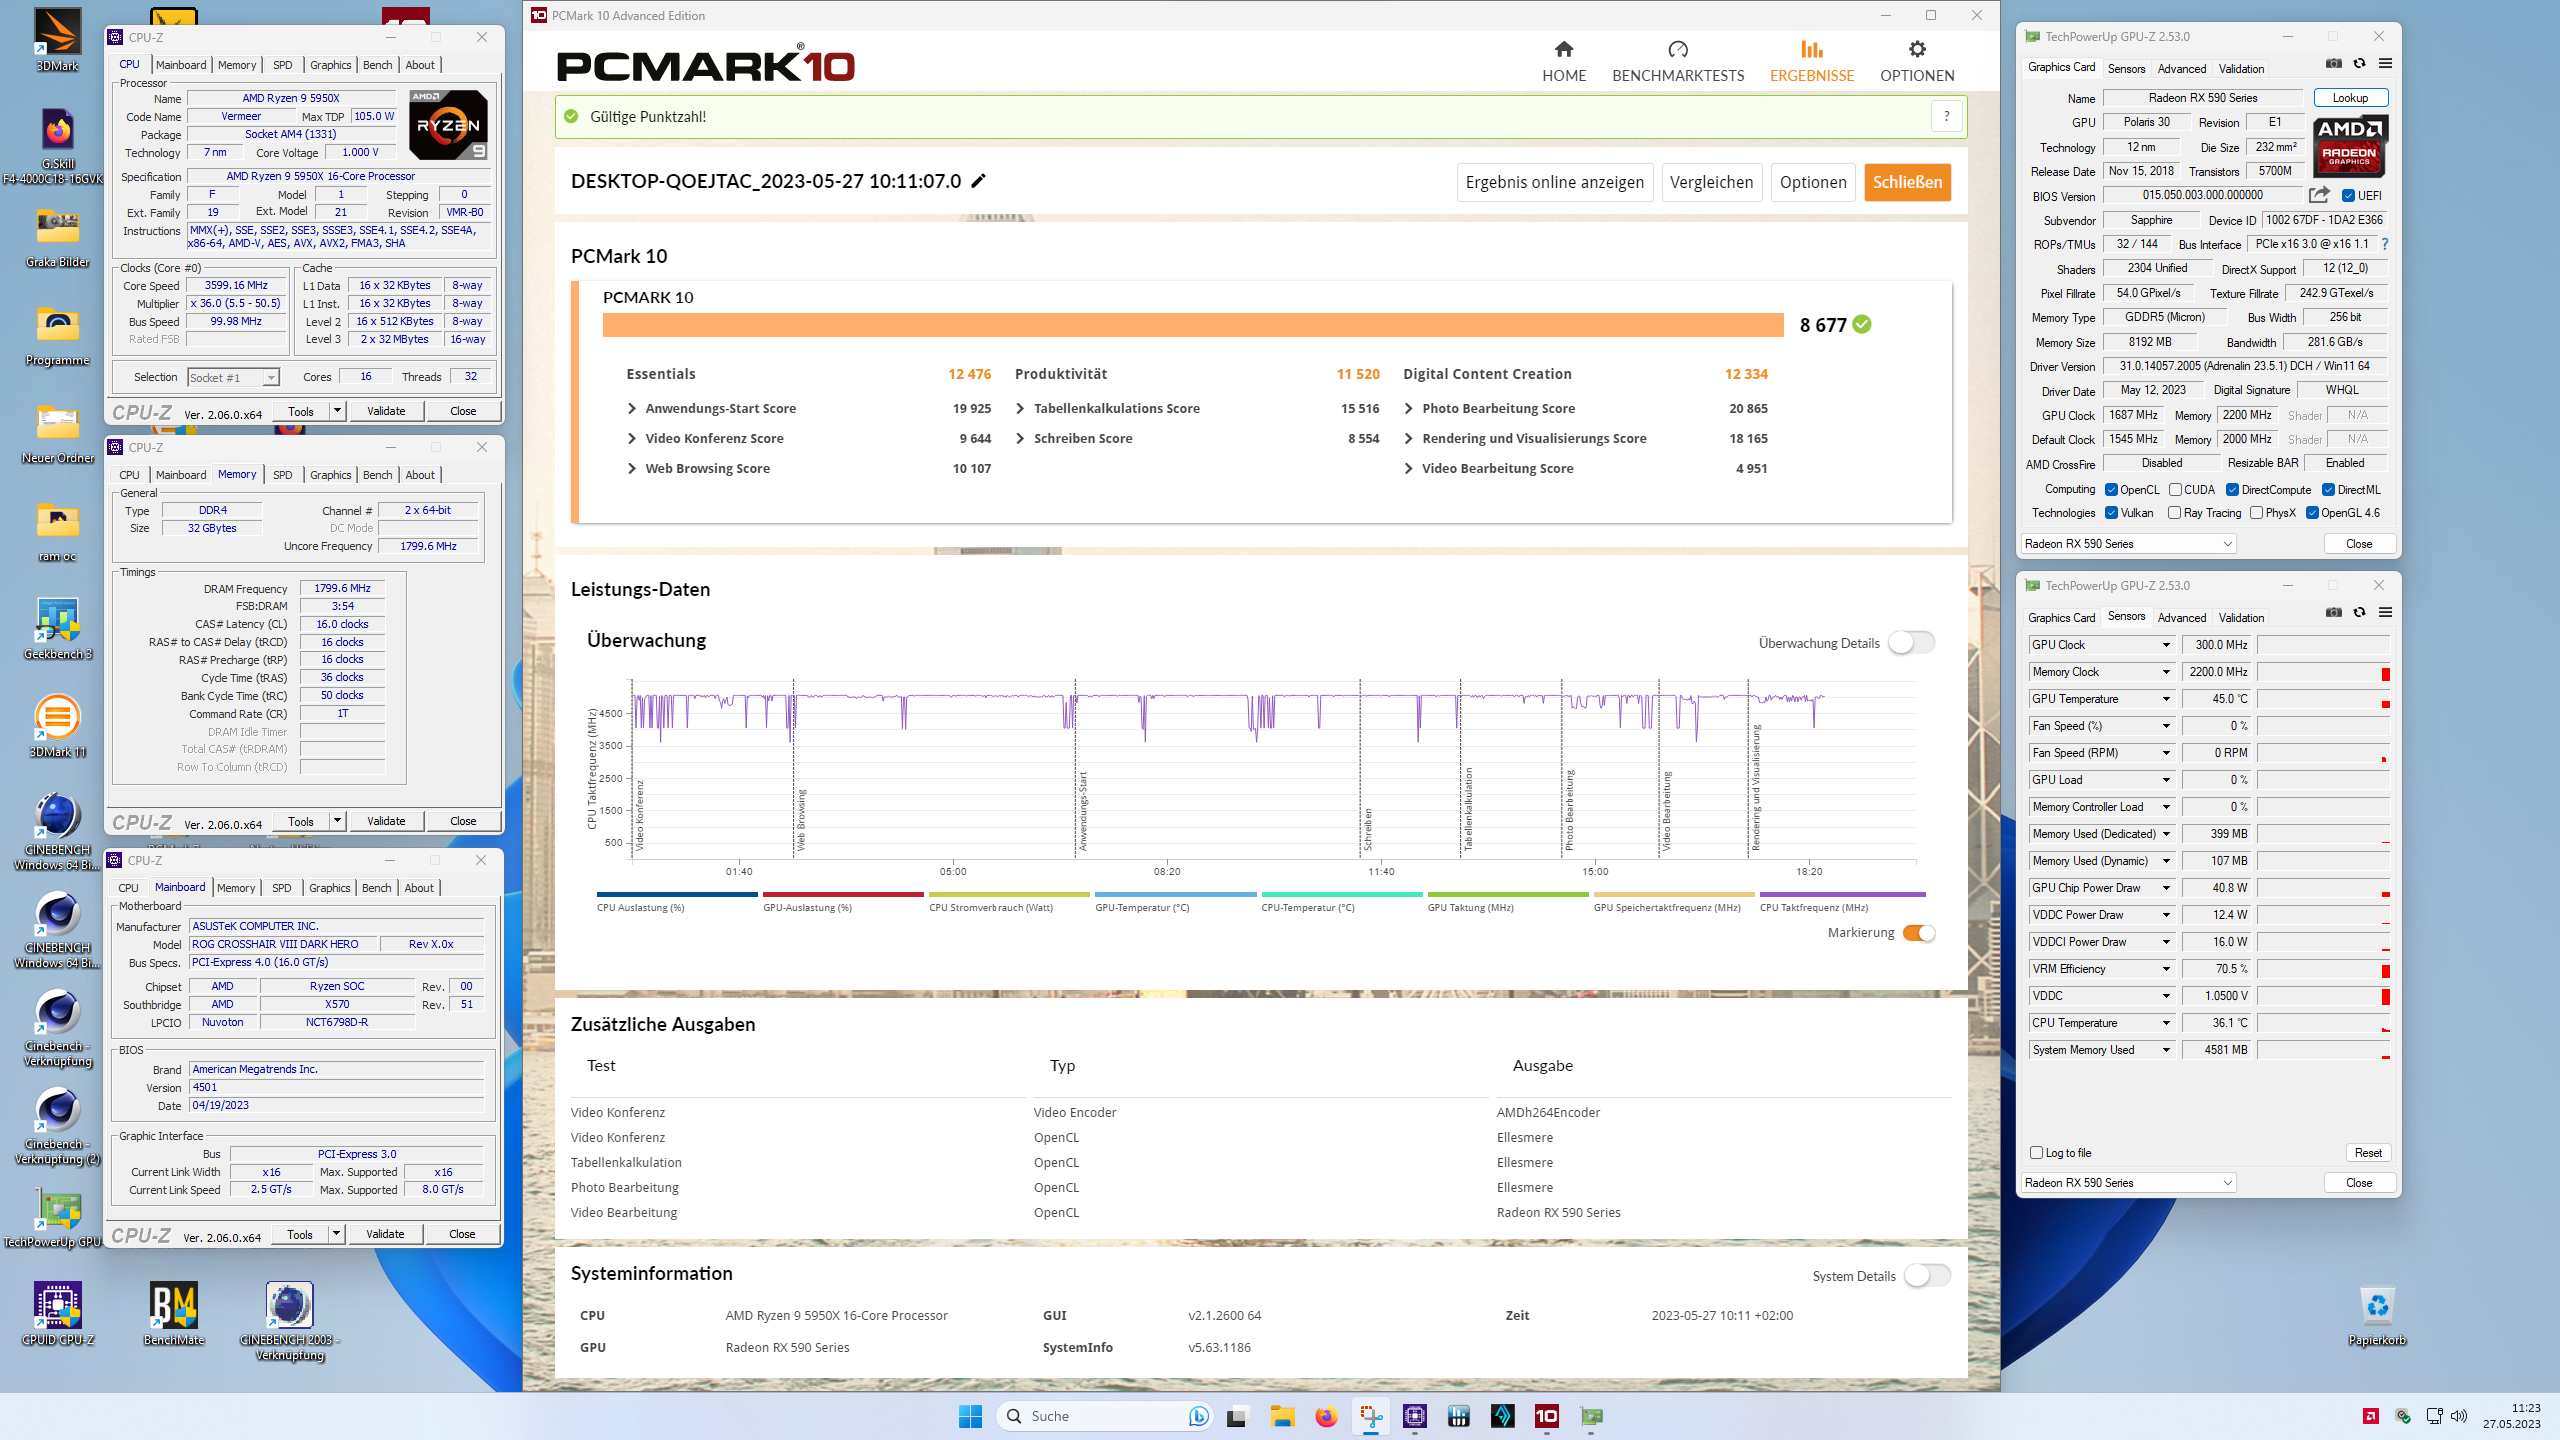Open Papierkorb recycle bin
2560x1440 pixels.
(x=2377, y=1313)
